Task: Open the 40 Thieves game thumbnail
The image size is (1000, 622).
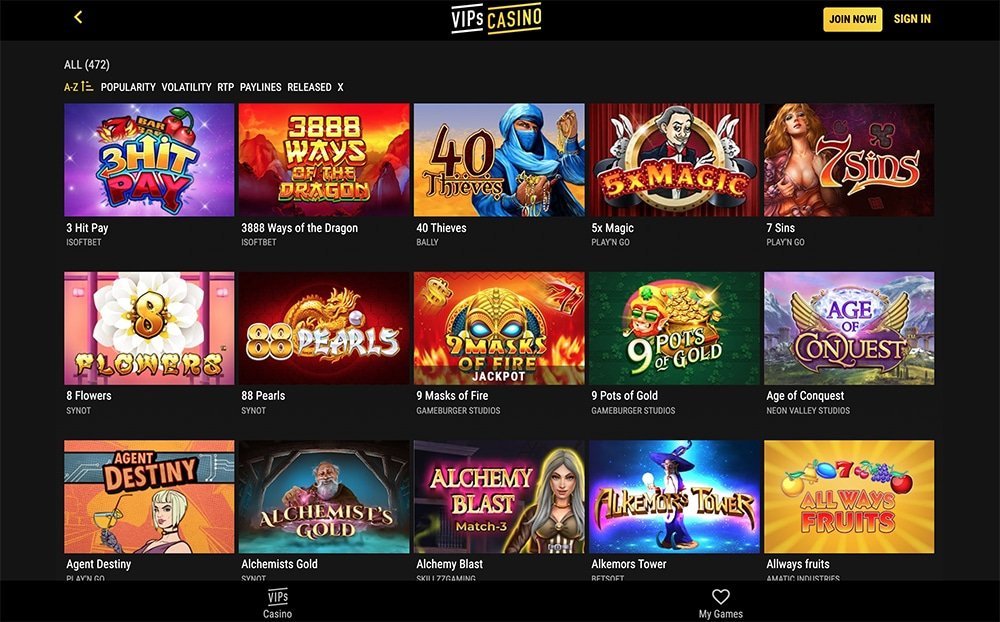Action: coord(499,159)
